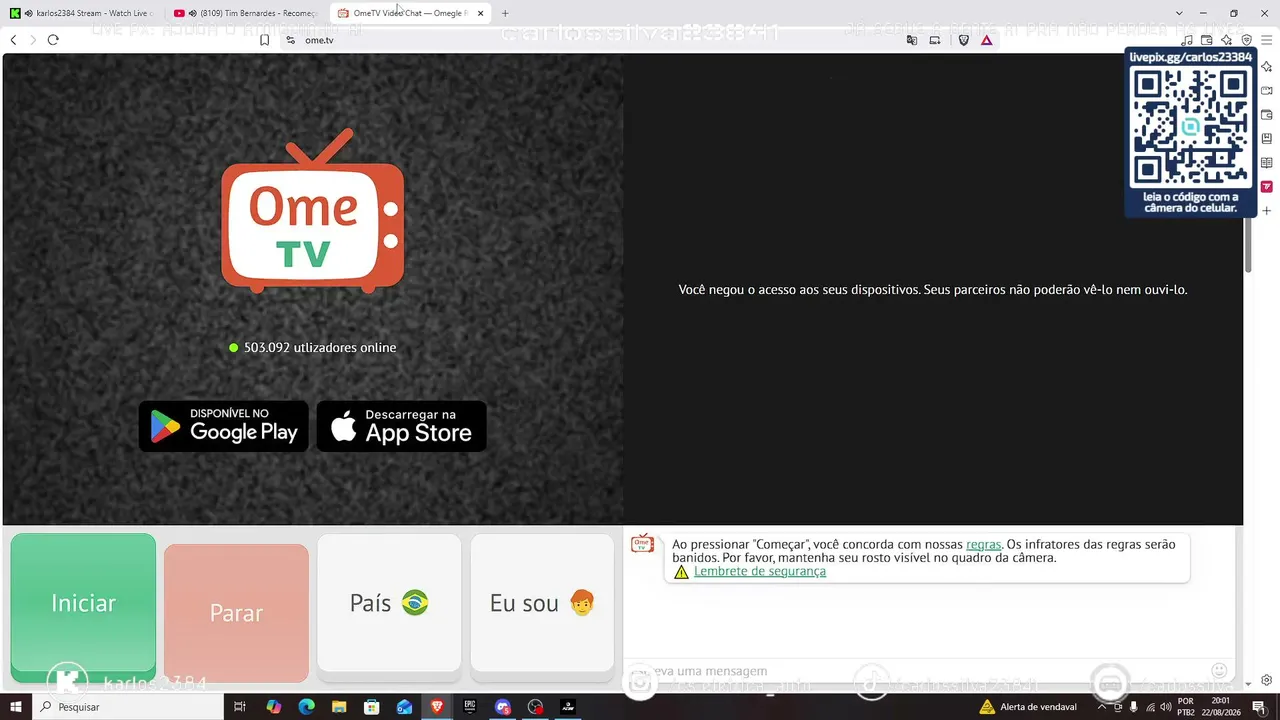Open Leo AI in the sidebar

[1267, 67]
